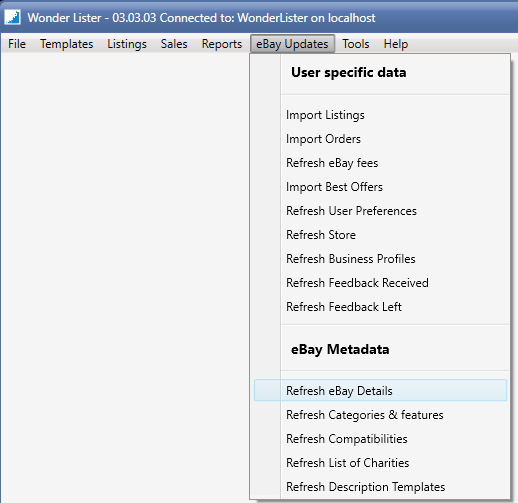Select the highlighted Refresh eBay Details item

click(380, 390)
